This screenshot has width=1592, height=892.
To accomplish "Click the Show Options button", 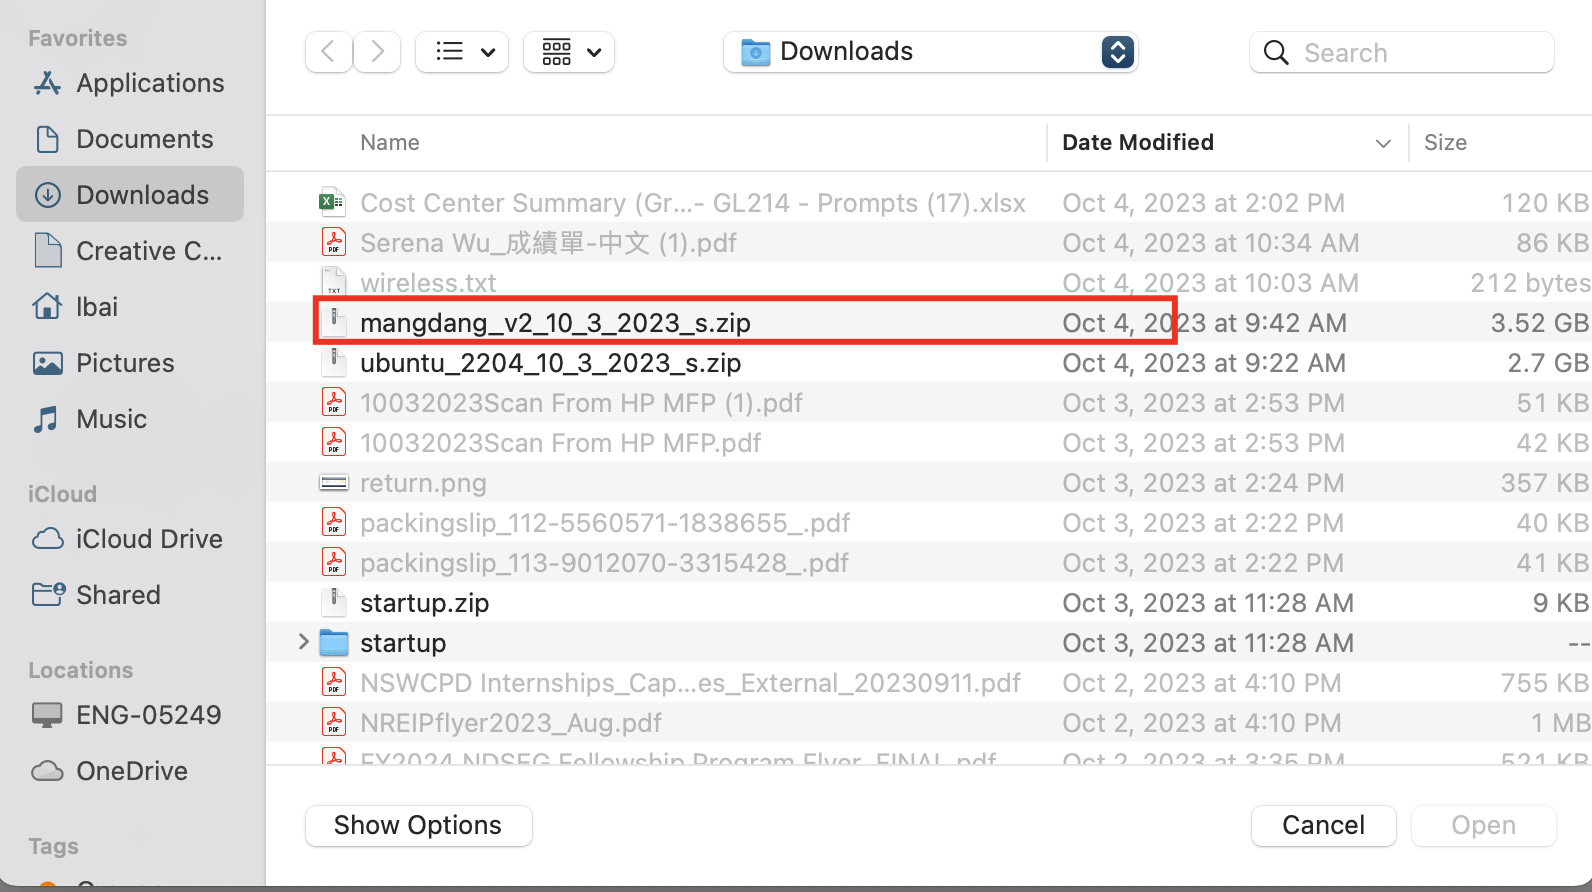I will point(418,825).
